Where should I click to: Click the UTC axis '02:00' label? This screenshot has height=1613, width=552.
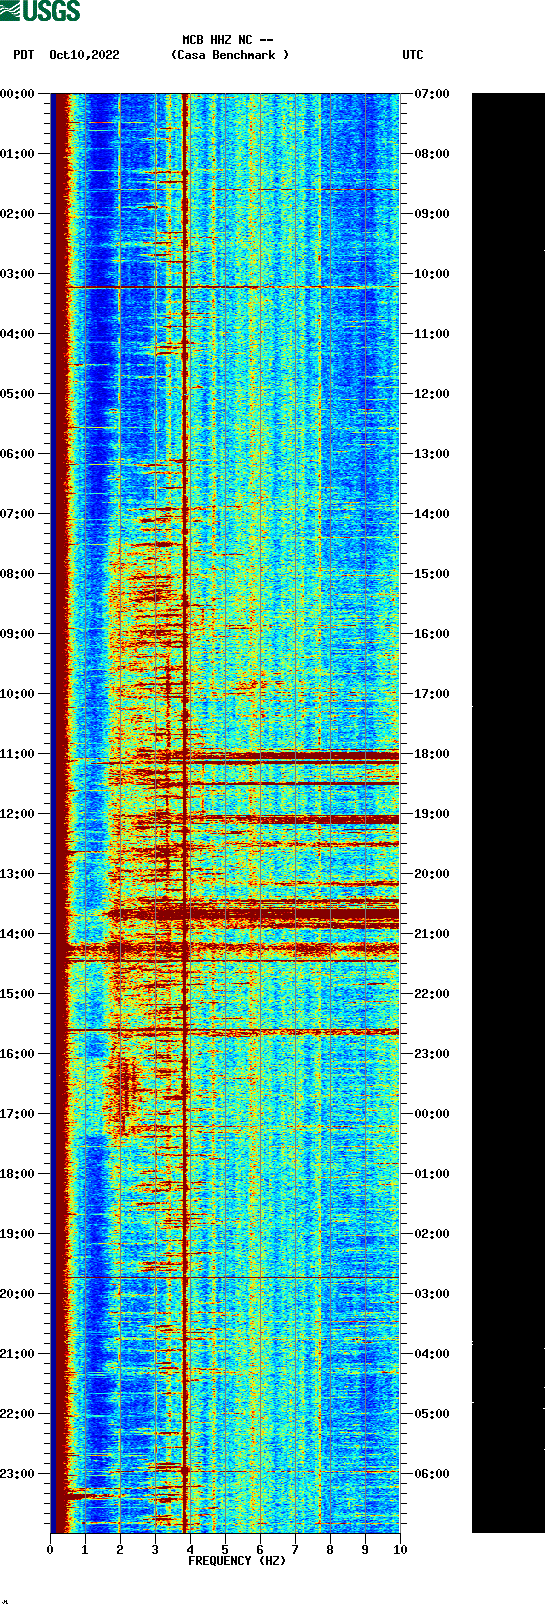point(432,1234)
